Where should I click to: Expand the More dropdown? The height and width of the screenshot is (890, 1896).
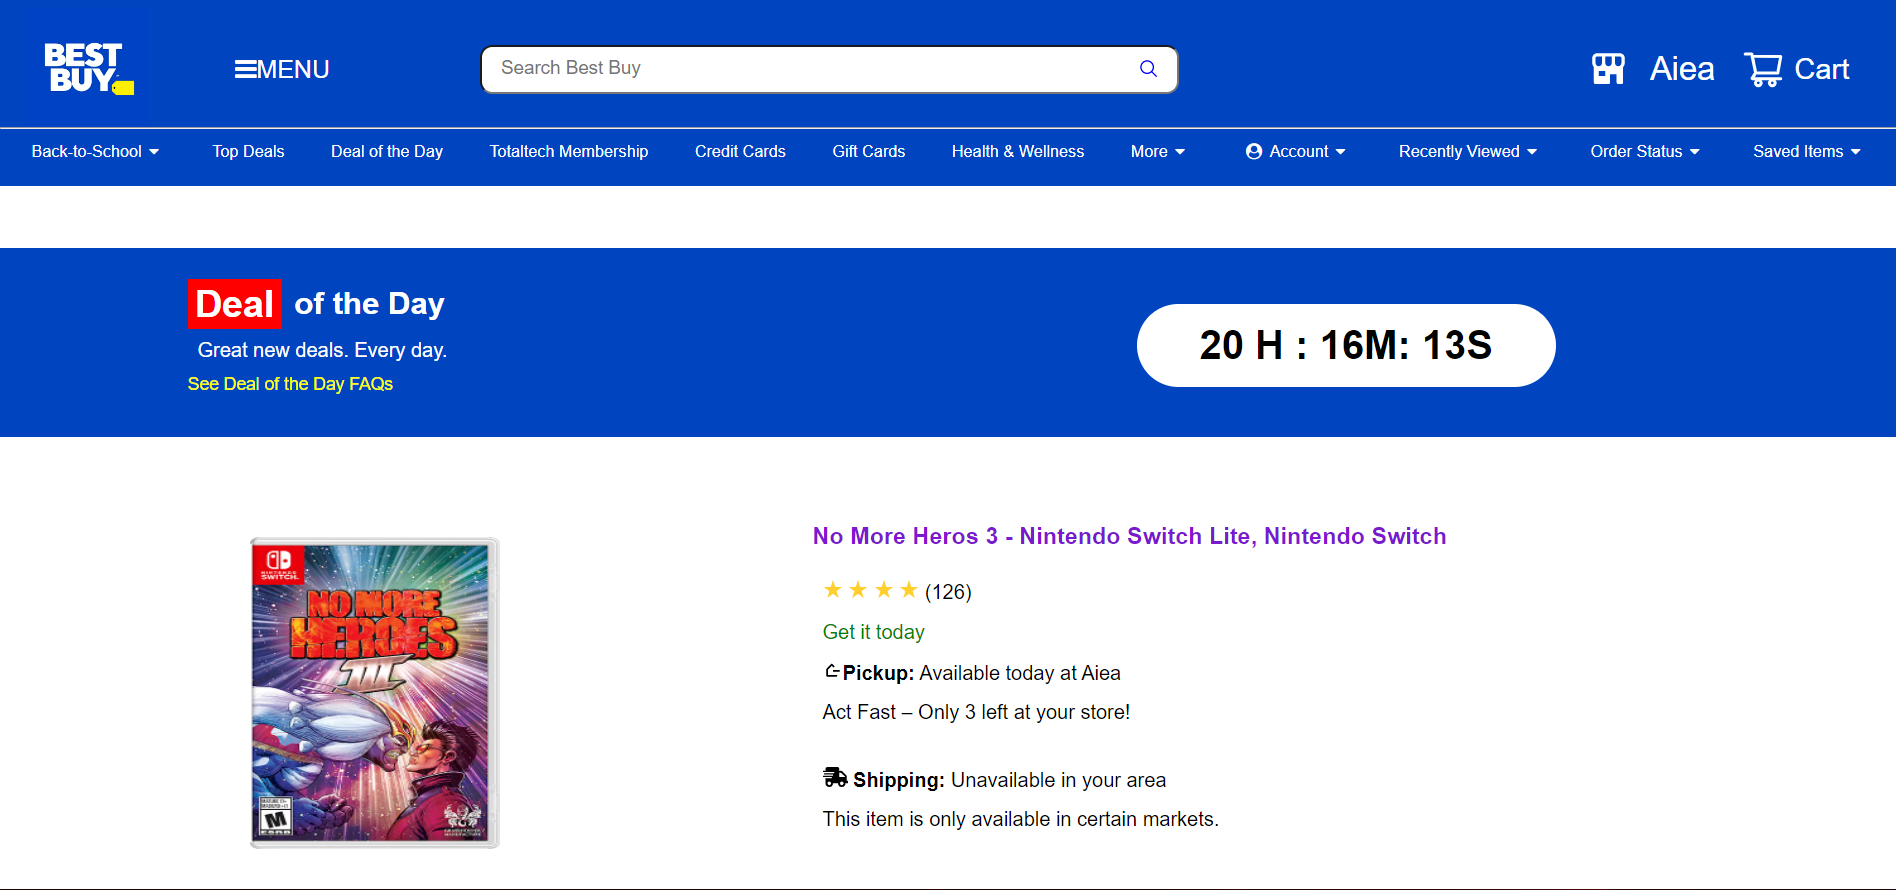point(1158,151)
